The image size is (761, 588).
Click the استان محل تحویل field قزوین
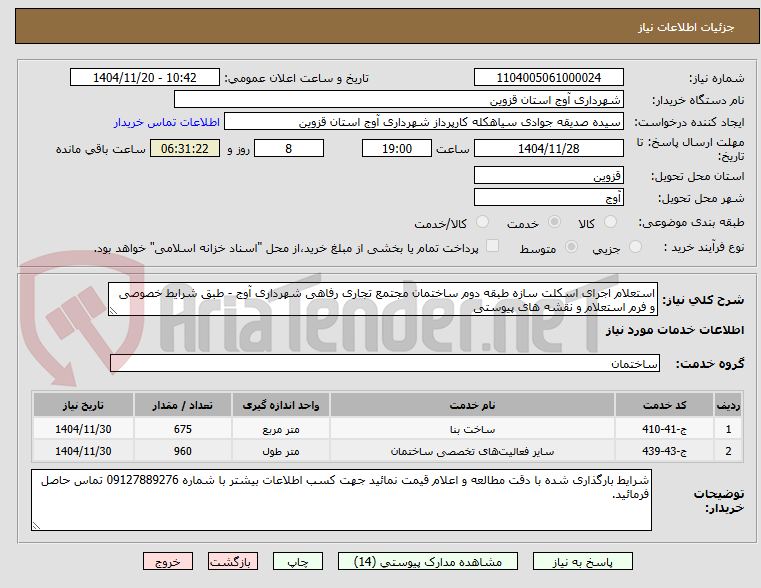coord(548,175)
